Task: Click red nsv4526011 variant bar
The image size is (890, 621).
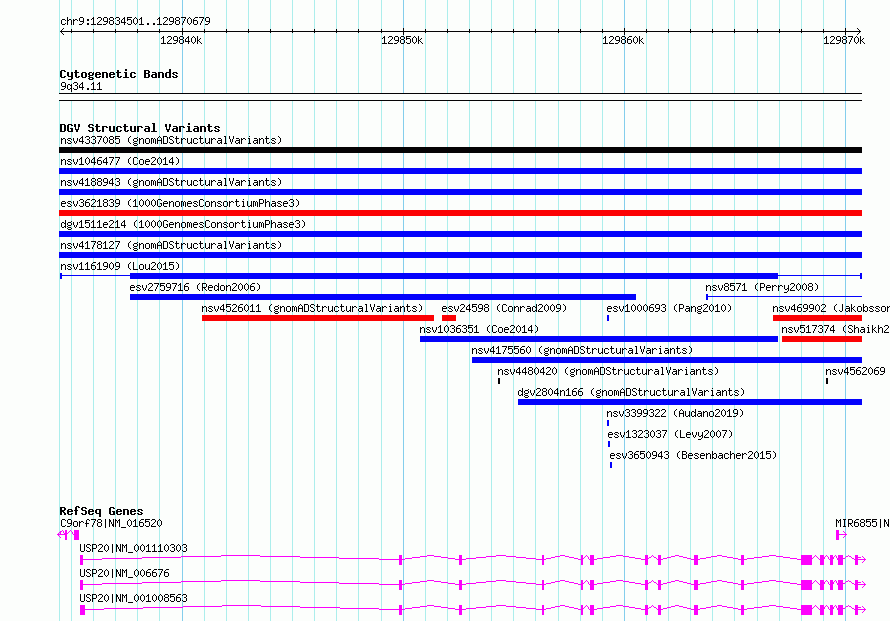Action: click(318, 318)
